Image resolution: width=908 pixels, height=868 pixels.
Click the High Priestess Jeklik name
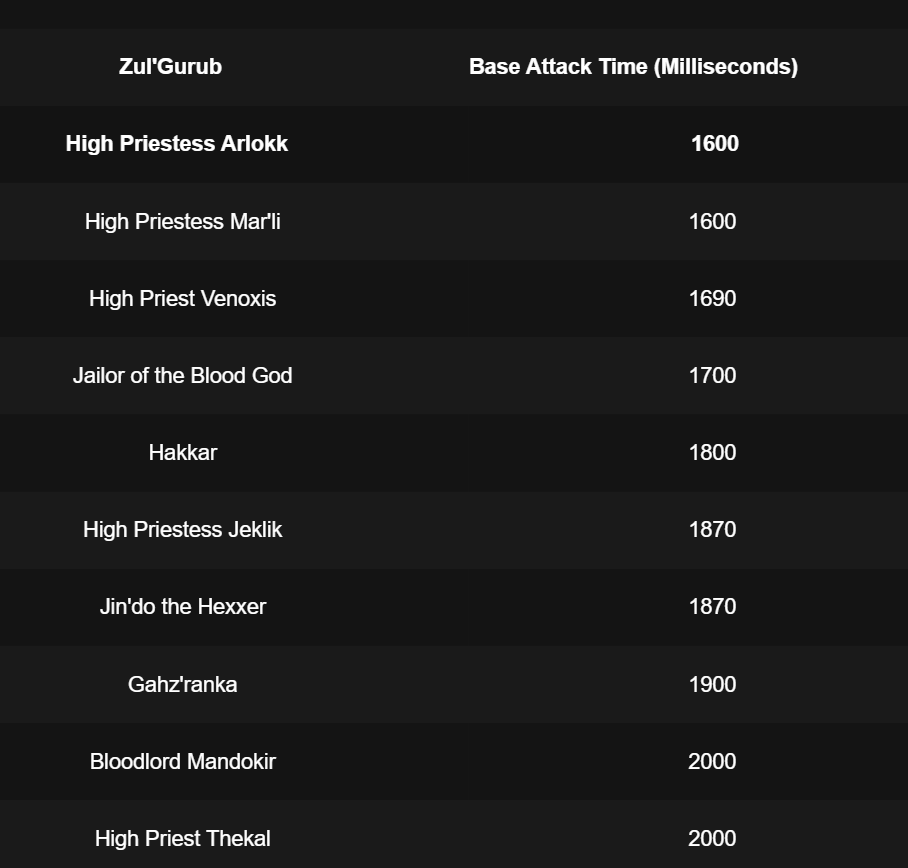(x=182, y=529)
